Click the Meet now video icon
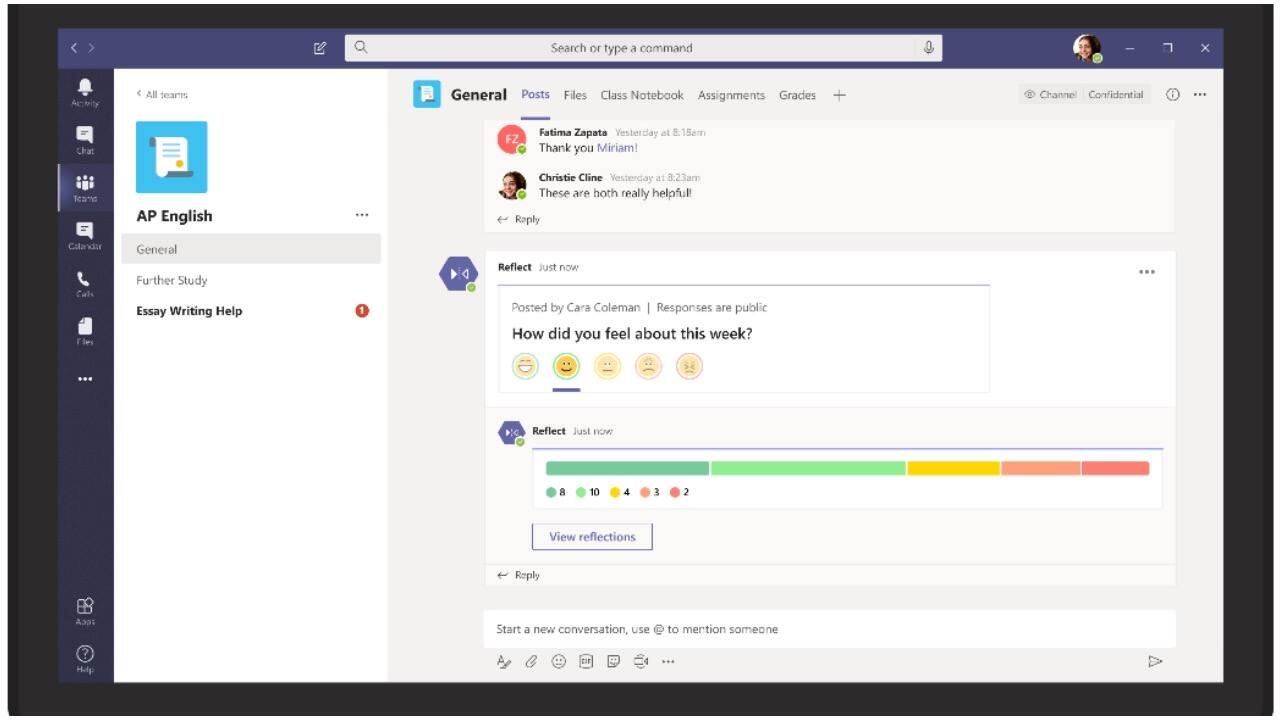The width and height of the screenshot is (1280, 720). point(641,661)
